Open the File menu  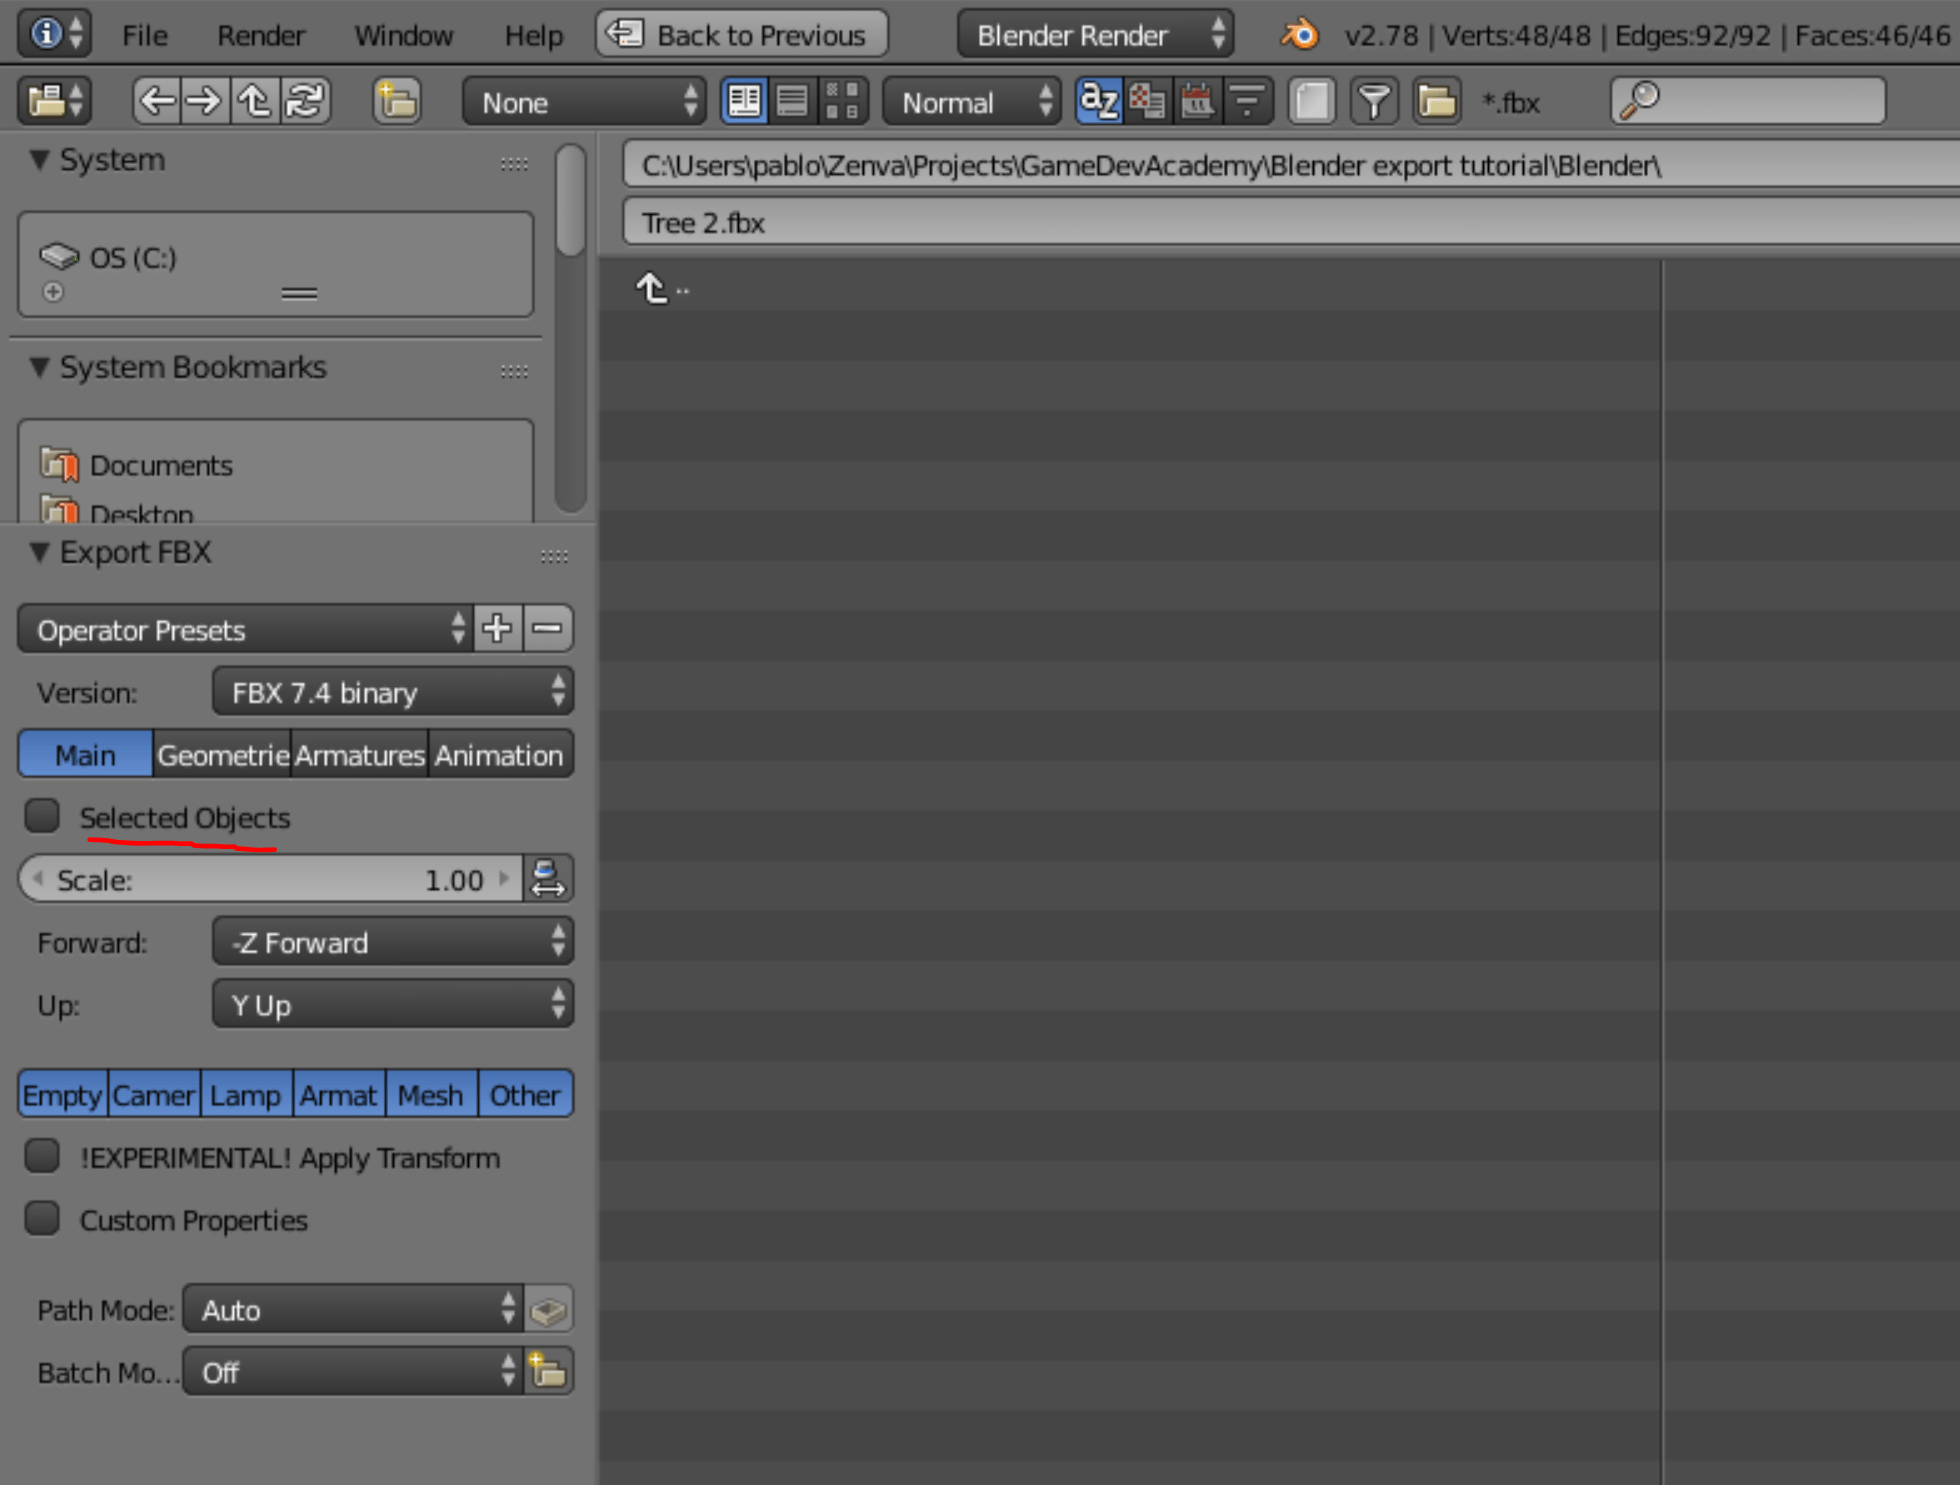pyautogui.click(x=144, y=34)
